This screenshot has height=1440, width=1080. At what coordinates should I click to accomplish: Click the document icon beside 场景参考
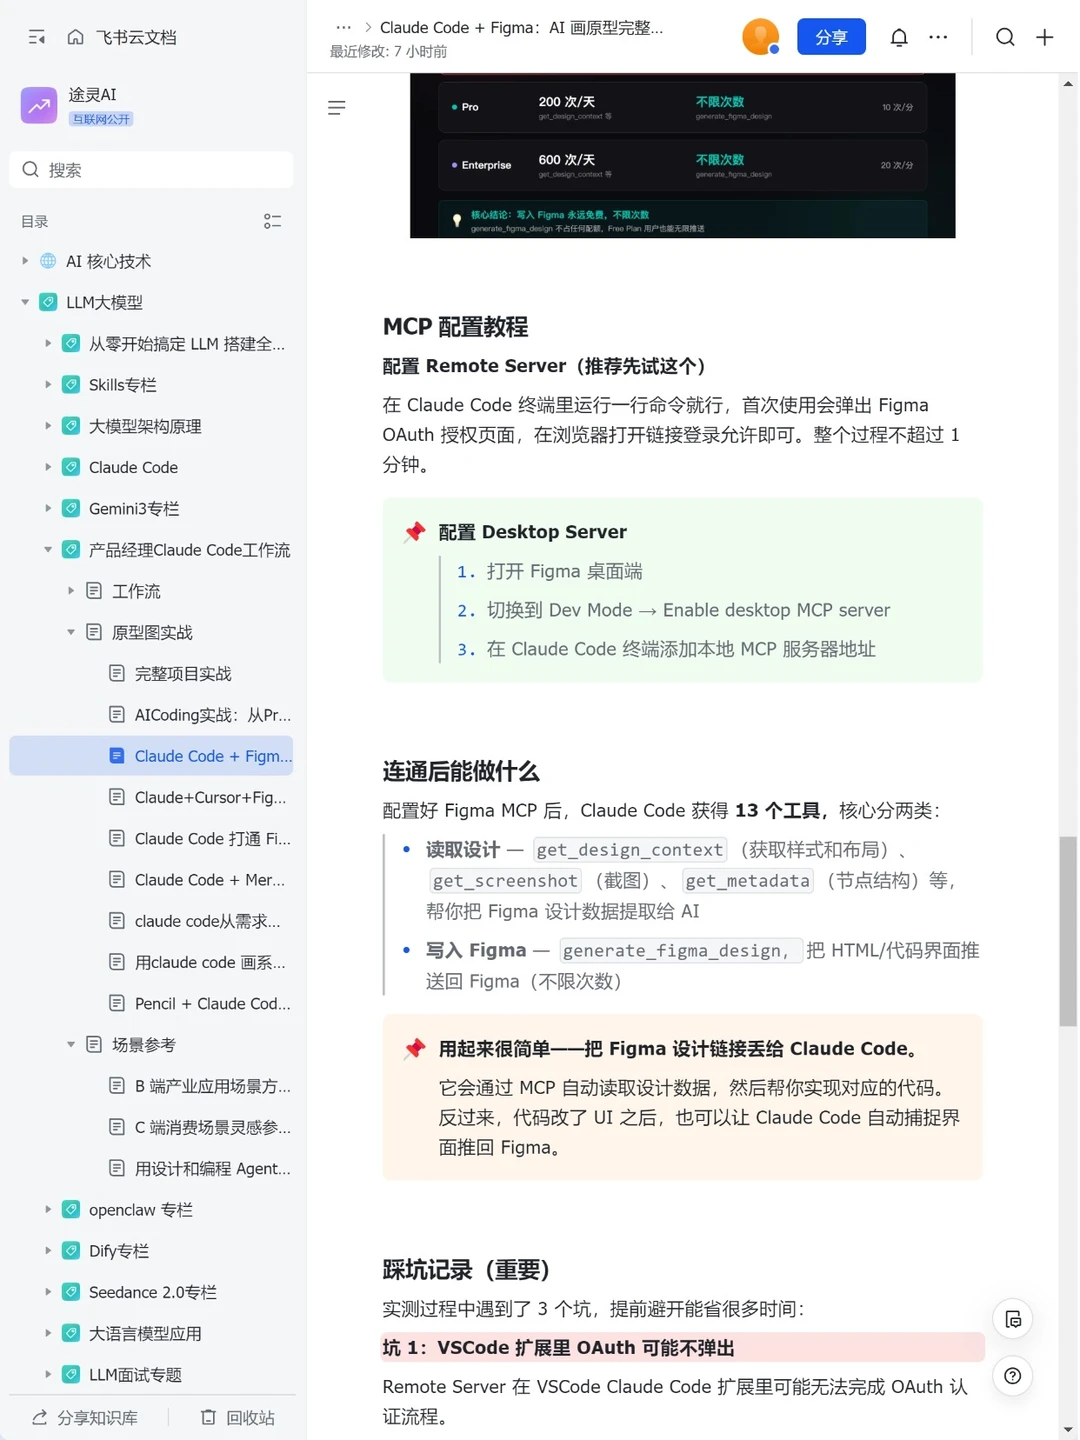pyautogui.click(x=94, y=1044)
